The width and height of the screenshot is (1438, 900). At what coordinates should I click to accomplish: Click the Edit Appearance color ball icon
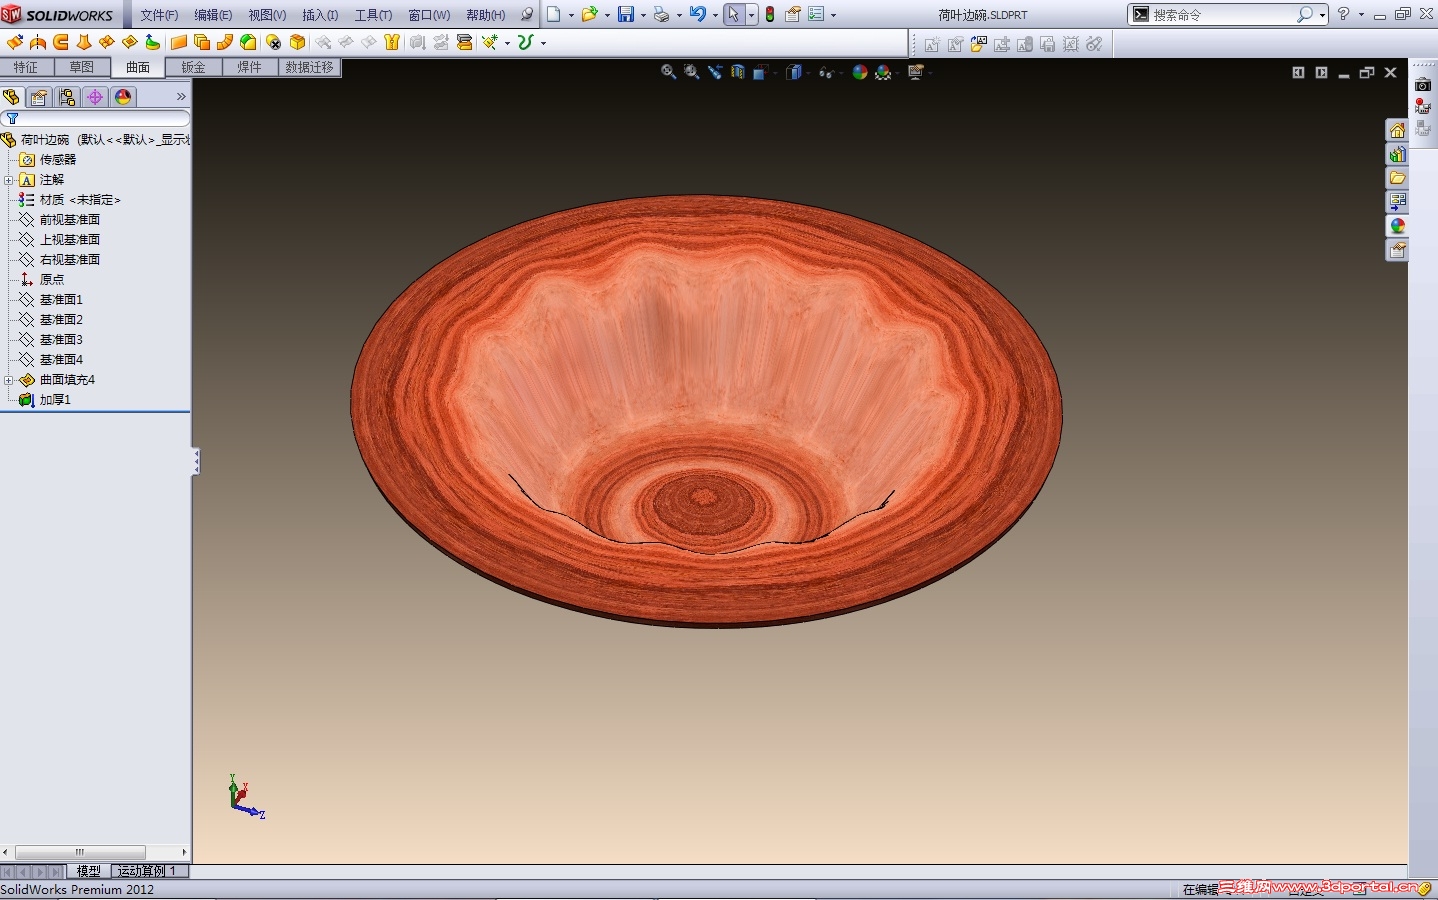pyautogui.click(x=859, y=72)
